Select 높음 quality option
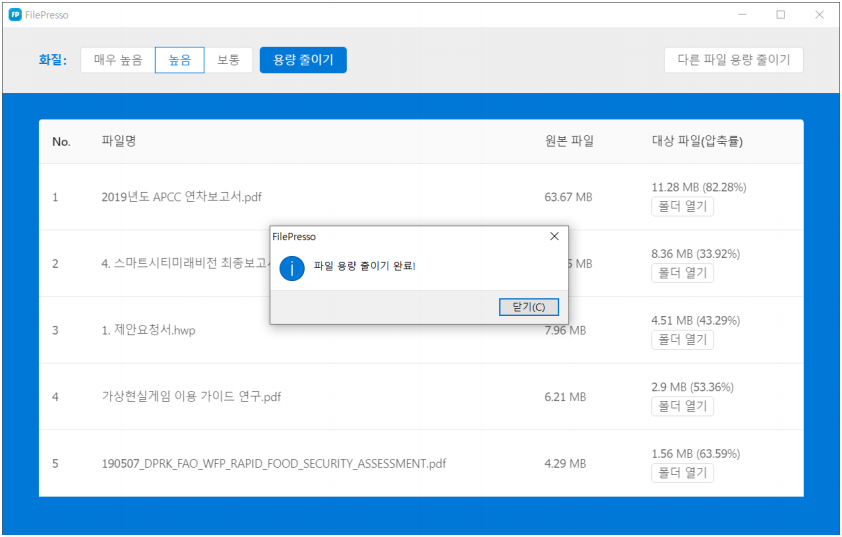The width and height of the screenshot is (842, 537). tap(180, 60)
